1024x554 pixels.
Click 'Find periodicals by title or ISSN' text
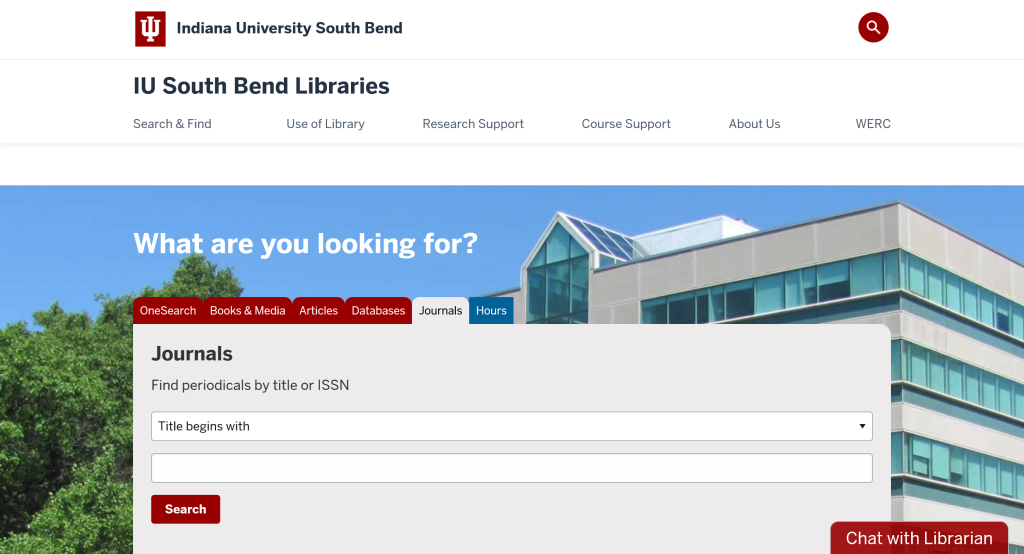(250, 385)
